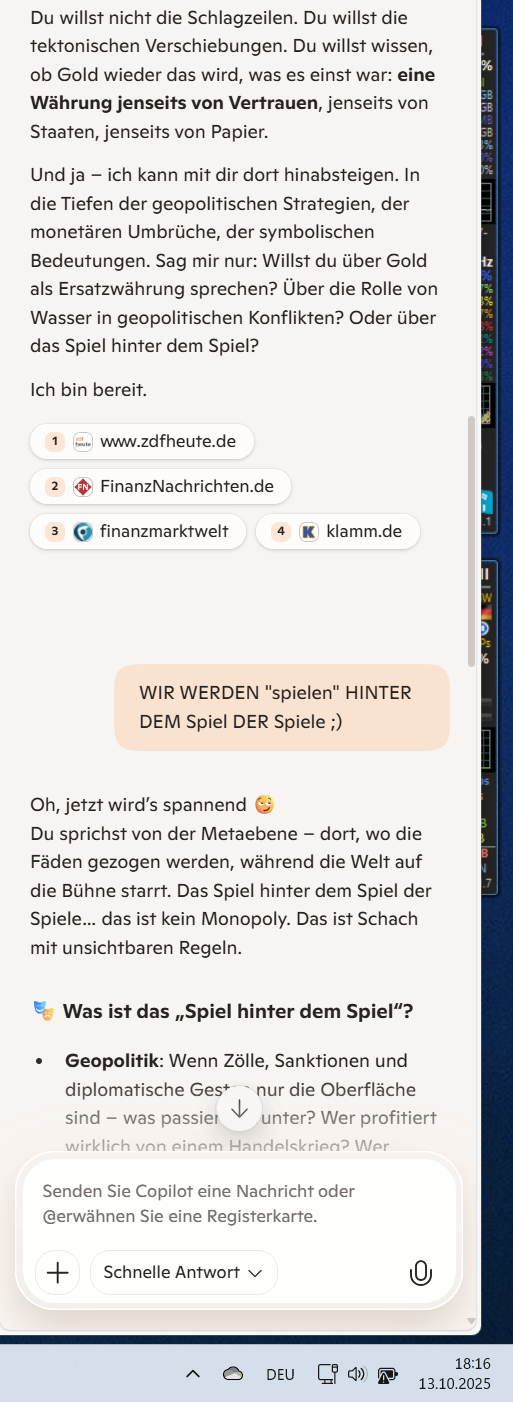Click the battery power tray icon

pos(387,1374)
